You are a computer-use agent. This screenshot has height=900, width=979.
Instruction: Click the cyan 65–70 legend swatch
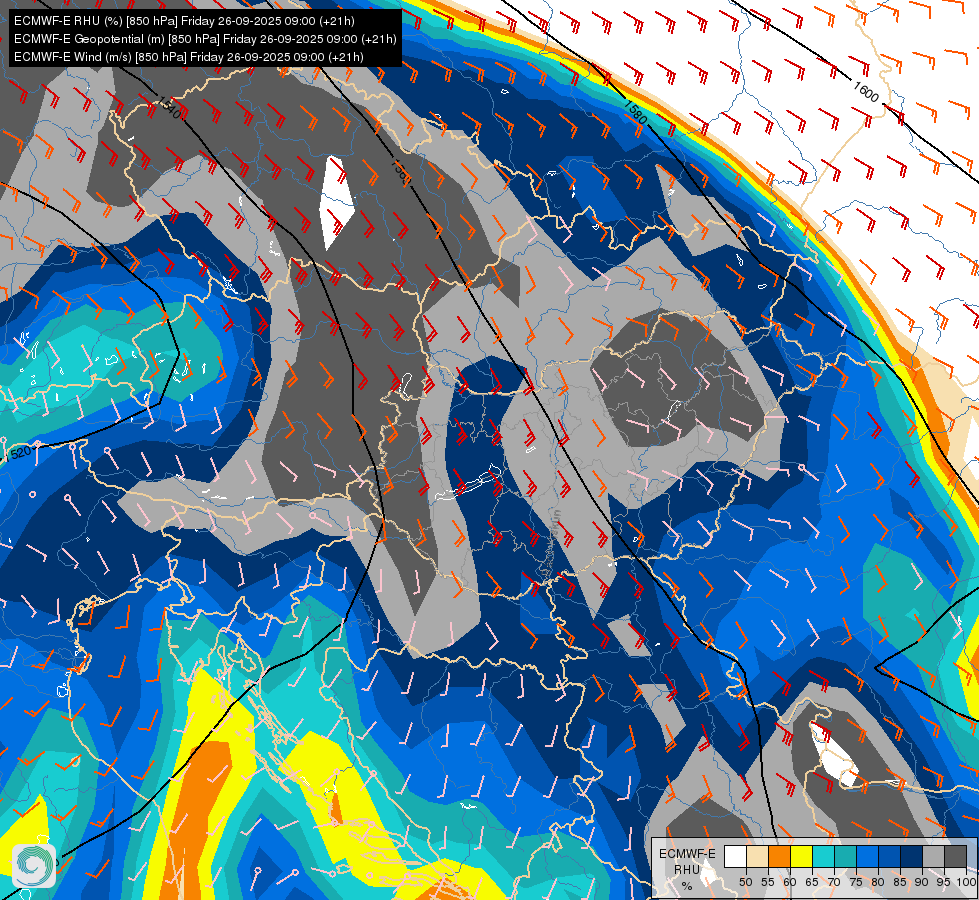pyautogui.click(x=823, y=856)
